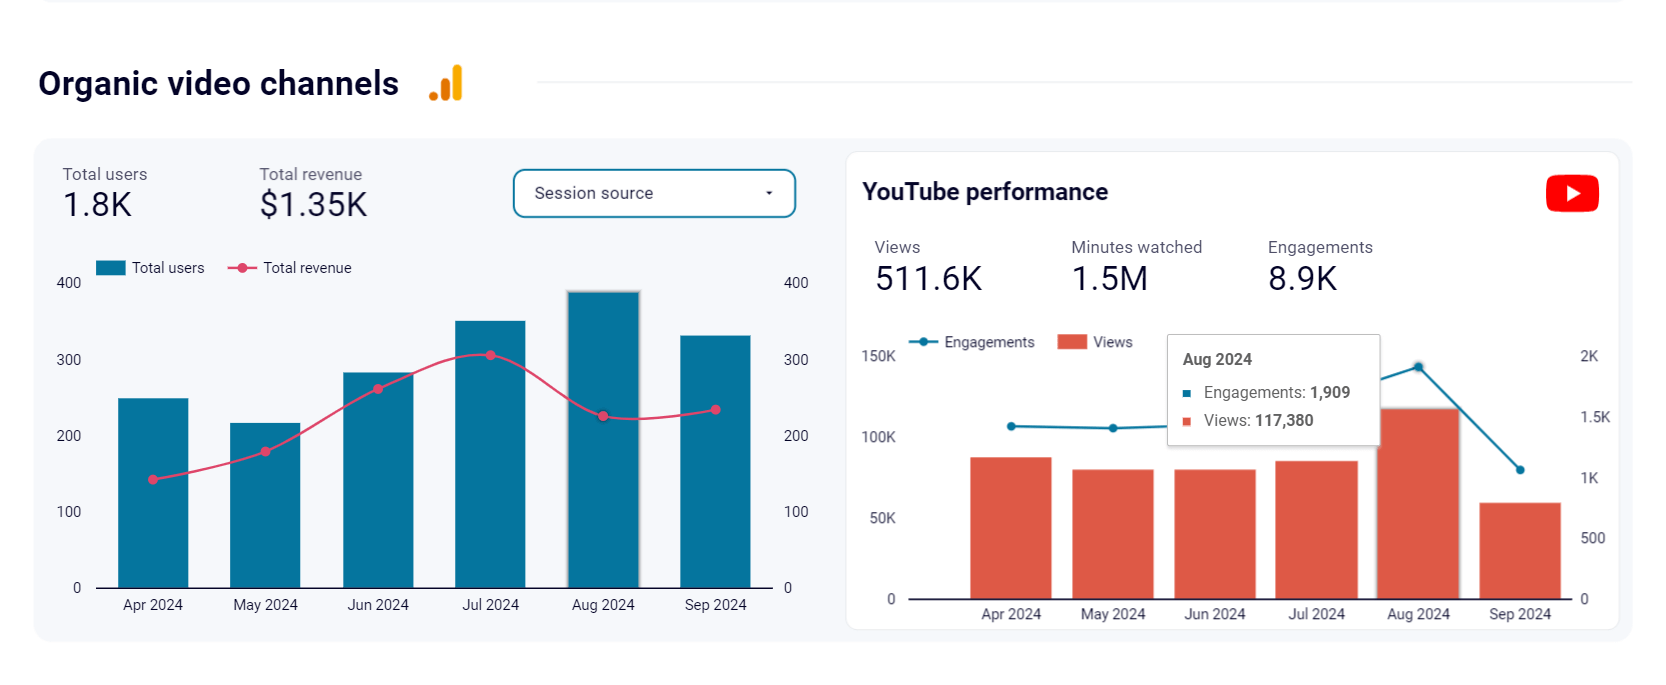Click the Session source dropdown arrow

coord(769,193)
